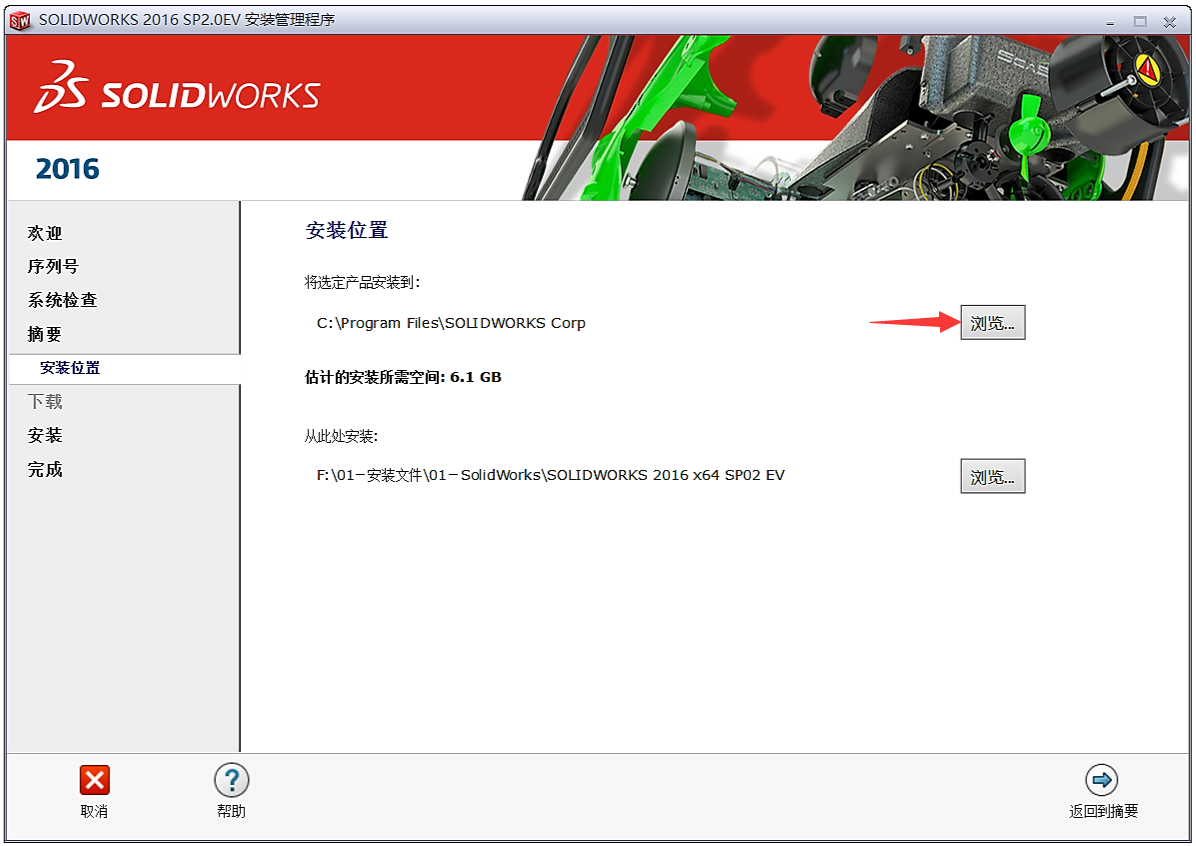
Task: Click the SOLIDWORKS logo in the banner
Action: coord(177,92)
